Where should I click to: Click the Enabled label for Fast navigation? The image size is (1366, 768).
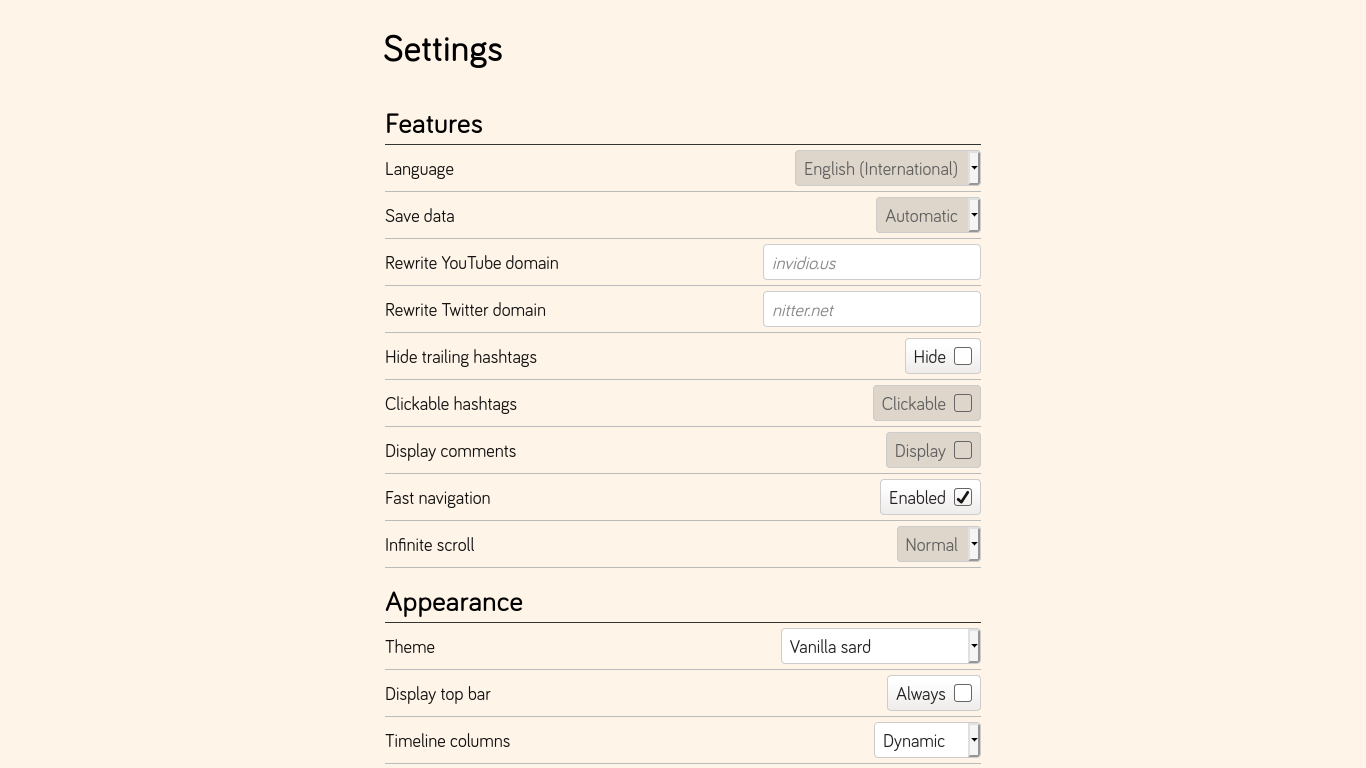pos(916,498)
